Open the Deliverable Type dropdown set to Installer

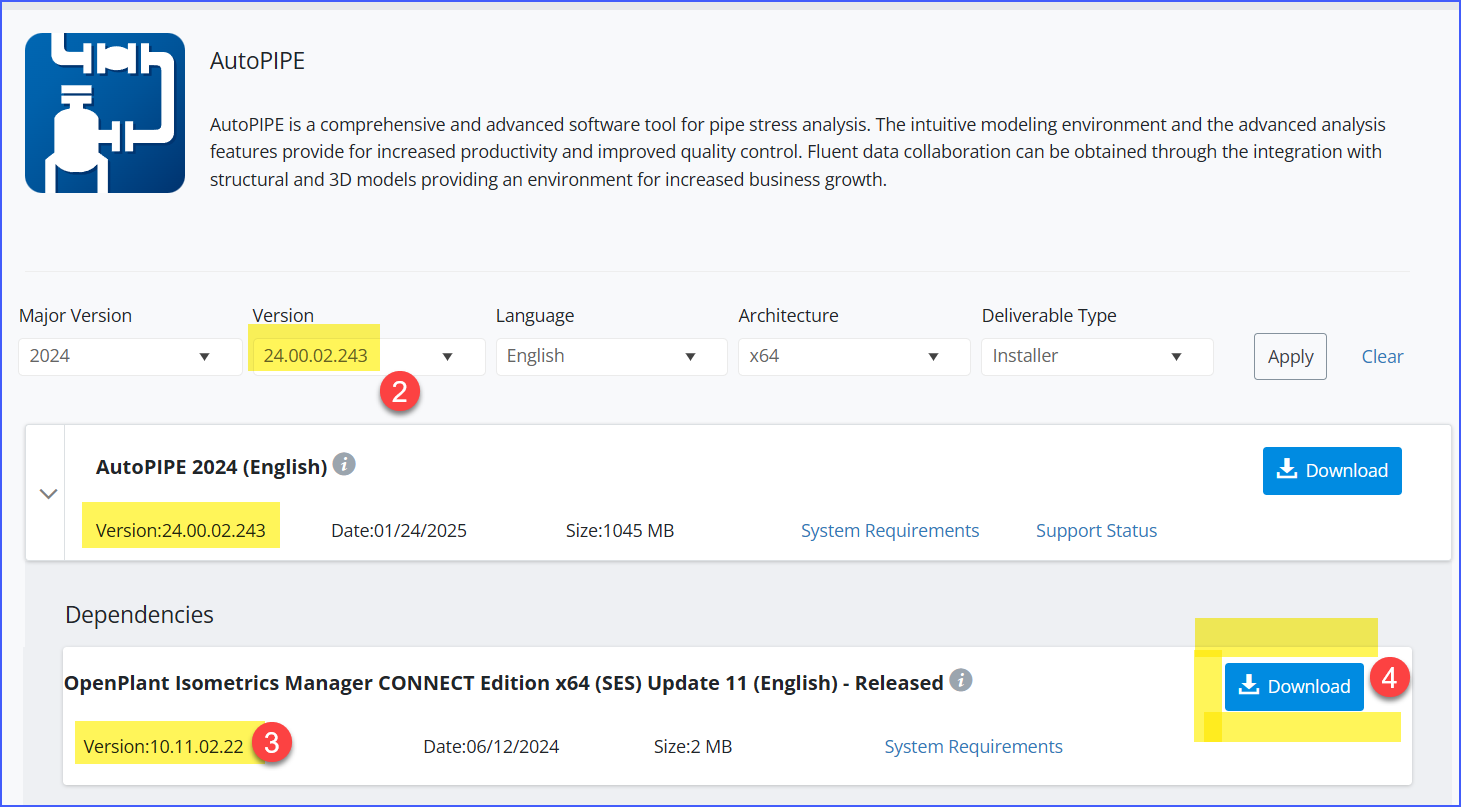pos(1097,356)
